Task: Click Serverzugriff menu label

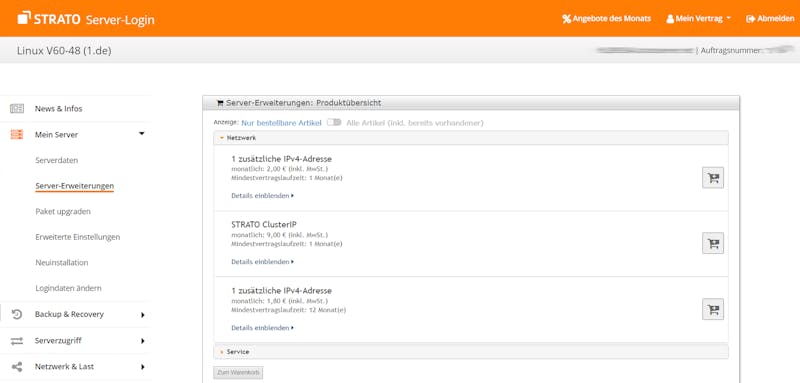Action: pyautogui.click(x=58, y=341)
